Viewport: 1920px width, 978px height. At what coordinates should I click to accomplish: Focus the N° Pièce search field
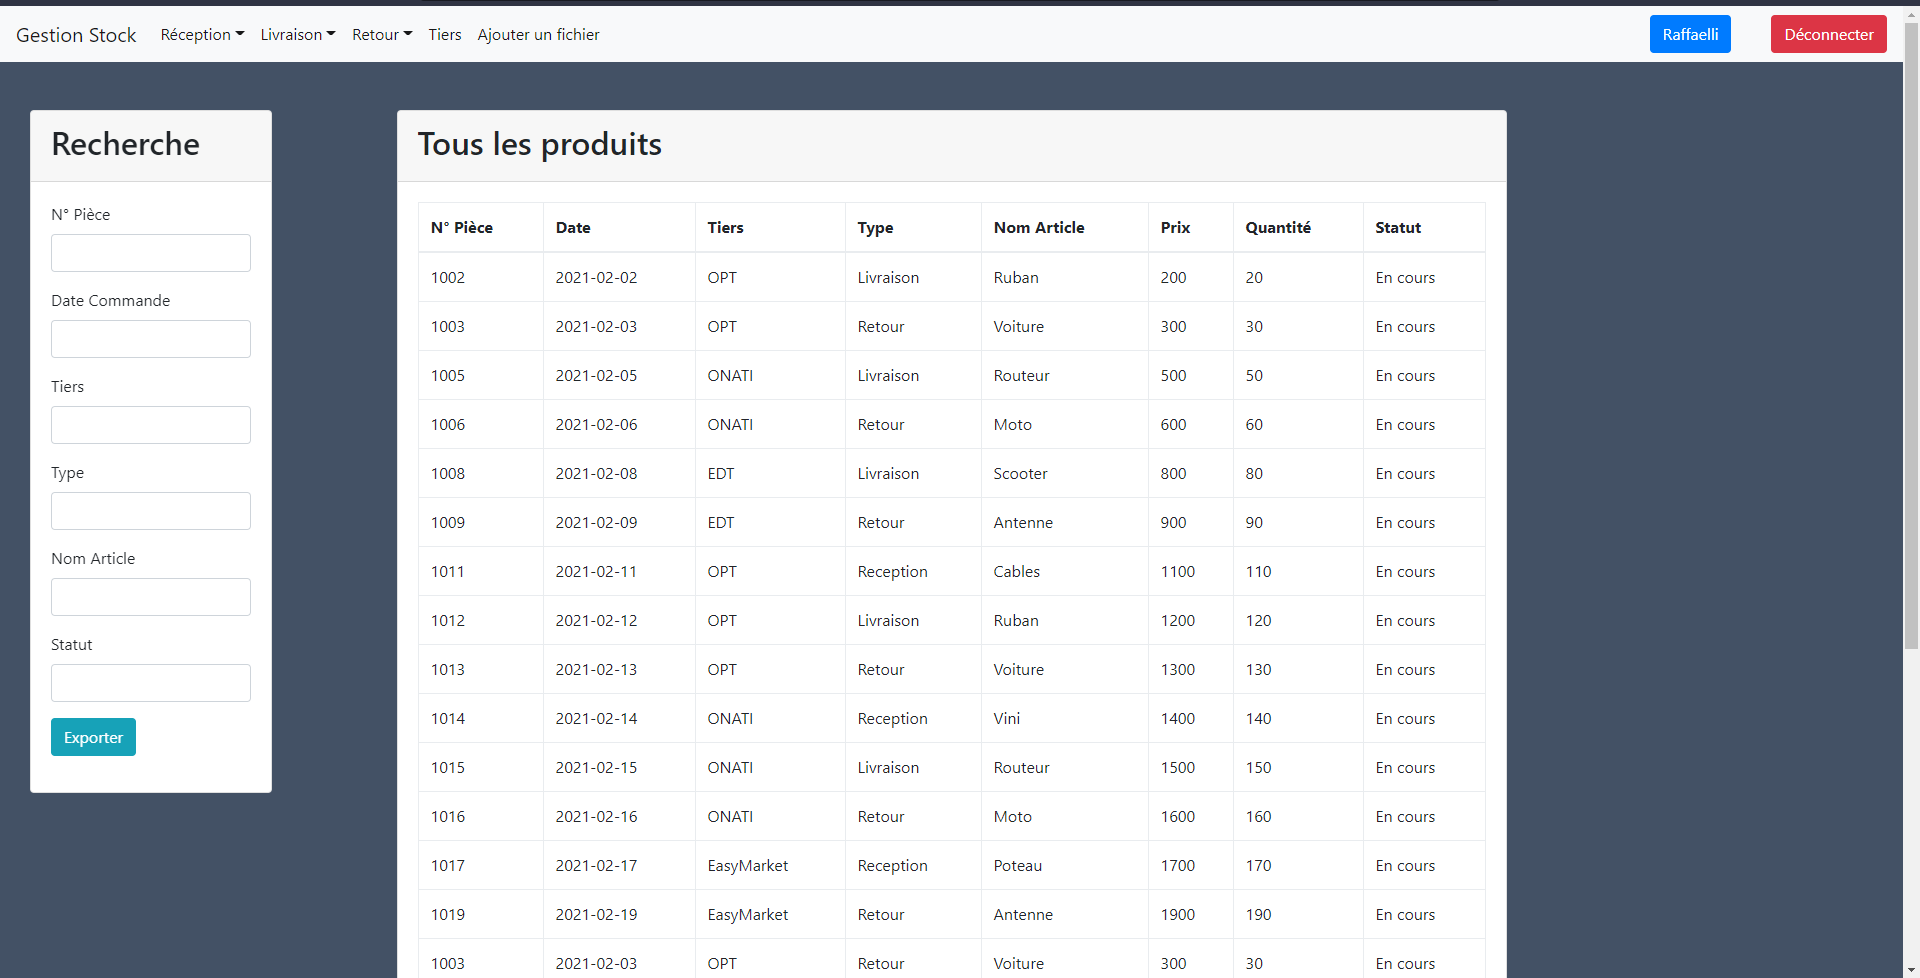click(151, 253)
